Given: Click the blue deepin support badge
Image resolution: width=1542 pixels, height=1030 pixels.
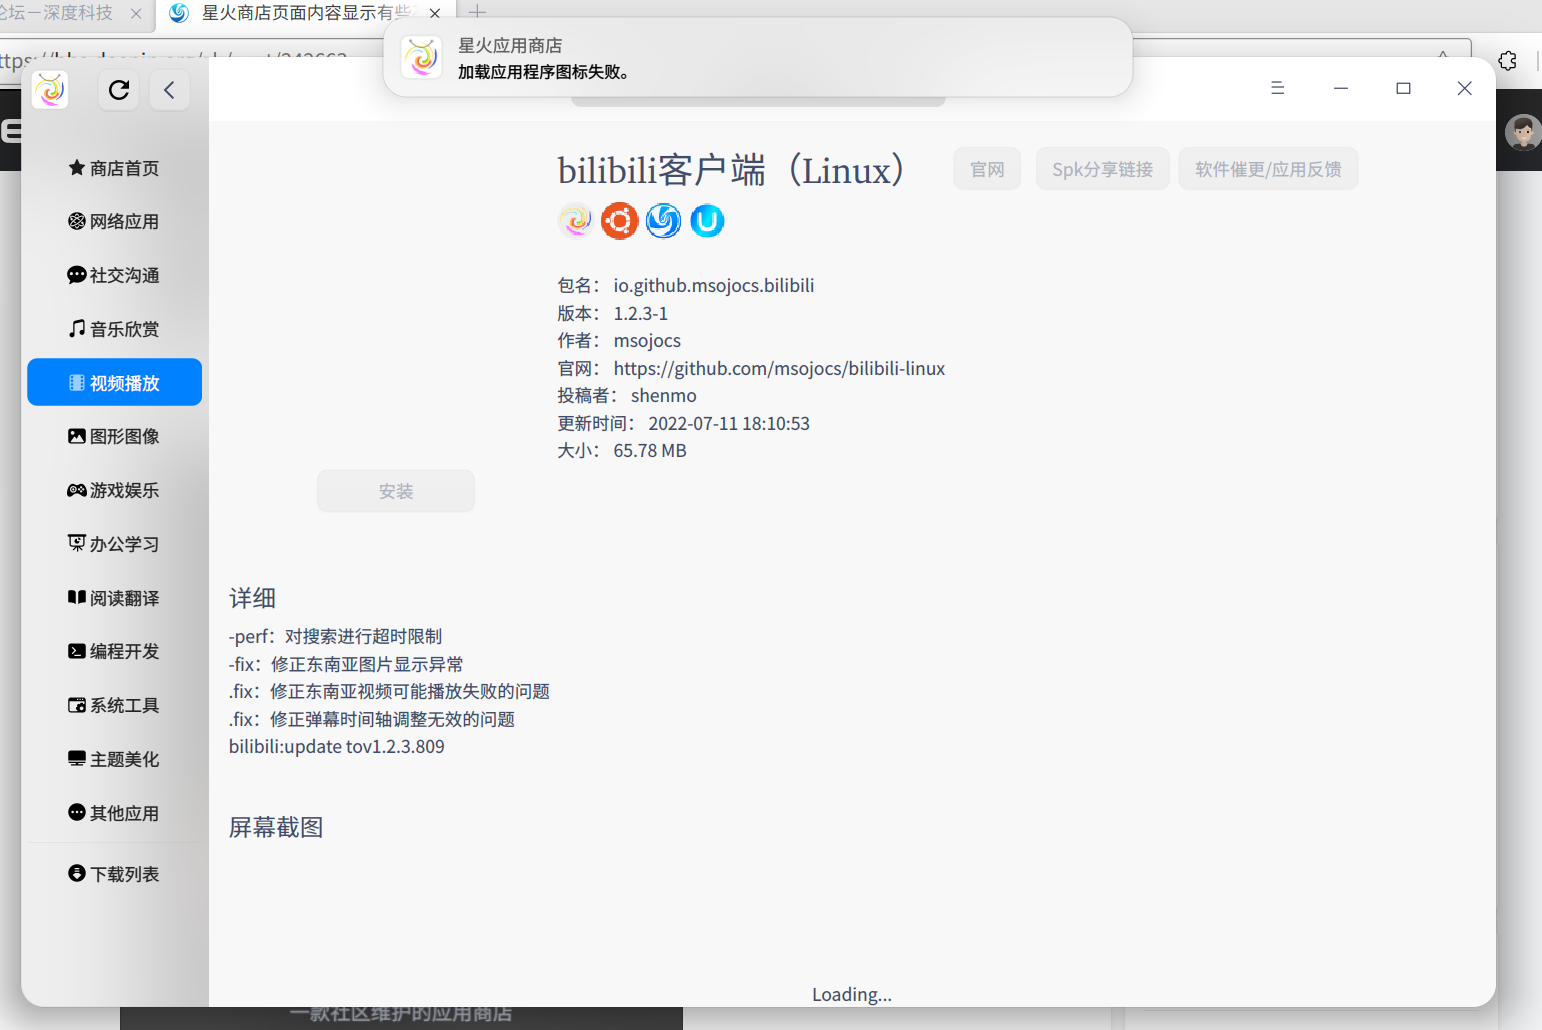Looking at the screenshot, I should pos(663,220).
